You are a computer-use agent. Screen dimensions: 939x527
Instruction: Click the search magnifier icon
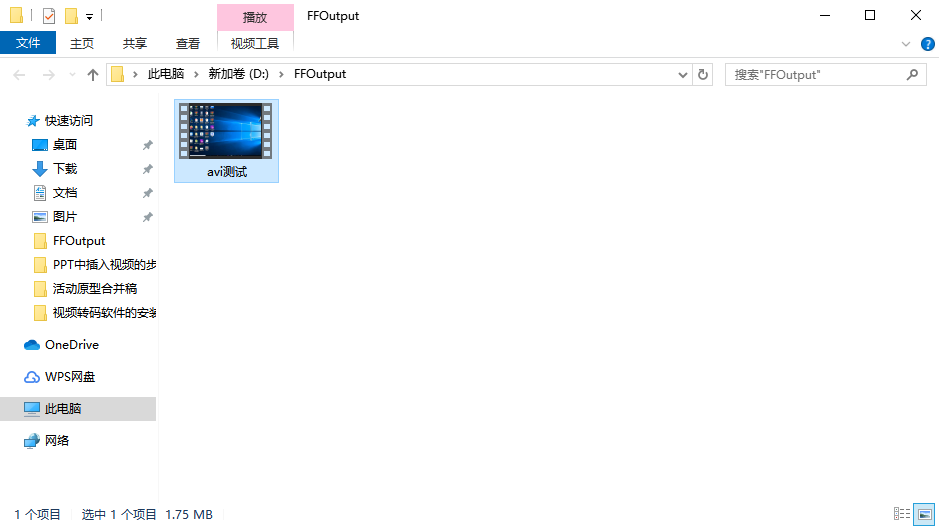pyautogui.click(x=912, y=74)
